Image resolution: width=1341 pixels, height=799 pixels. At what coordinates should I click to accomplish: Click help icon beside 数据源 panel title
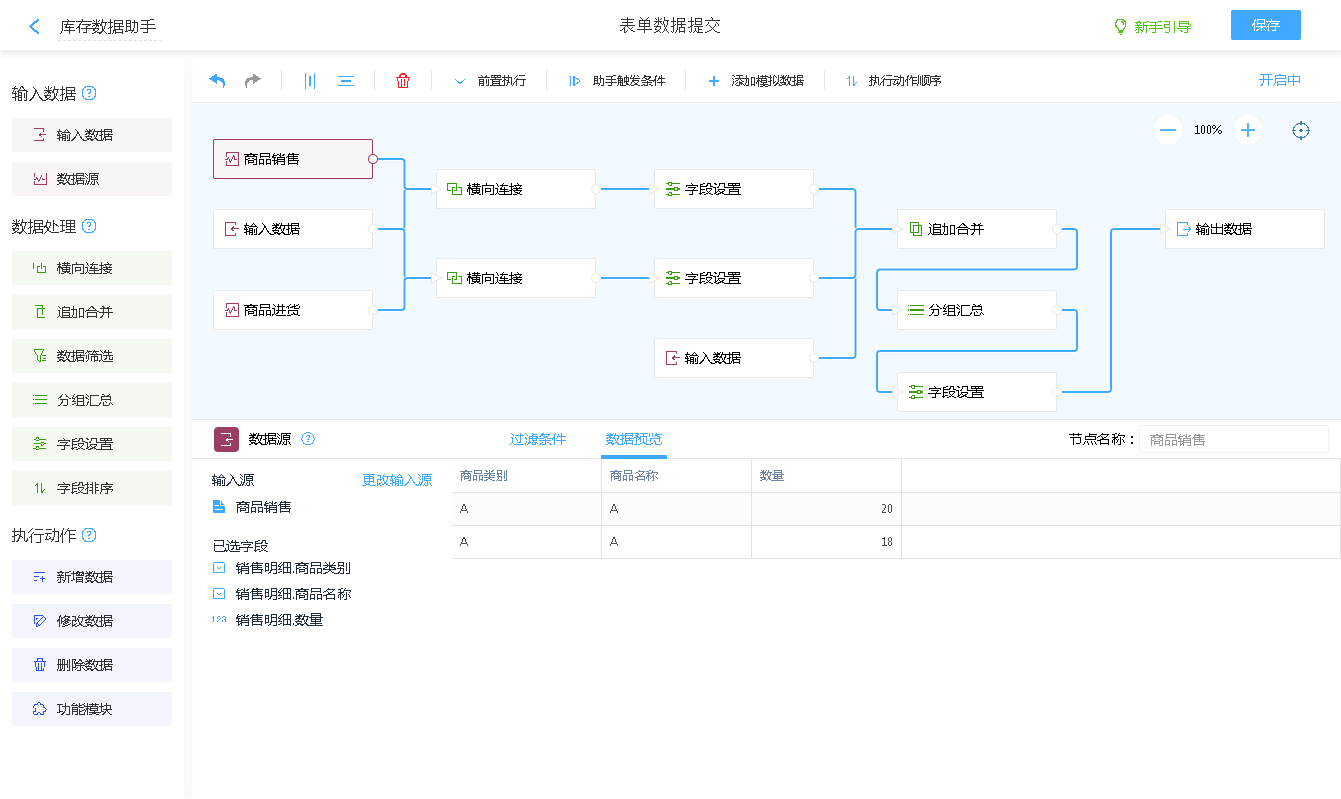308,438
